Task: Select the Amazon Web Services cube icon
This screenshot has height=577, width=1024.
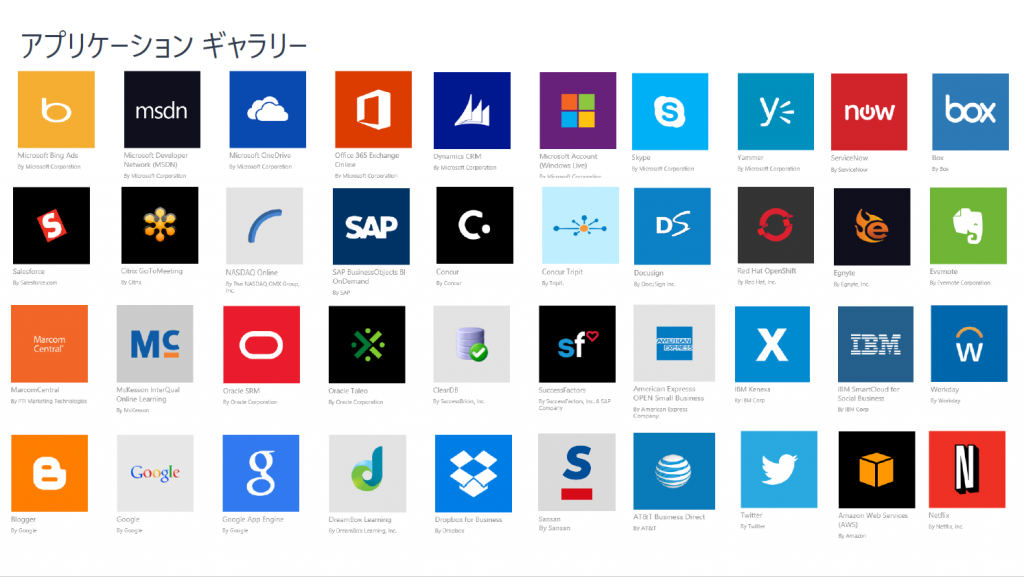Action: [877, 469]
